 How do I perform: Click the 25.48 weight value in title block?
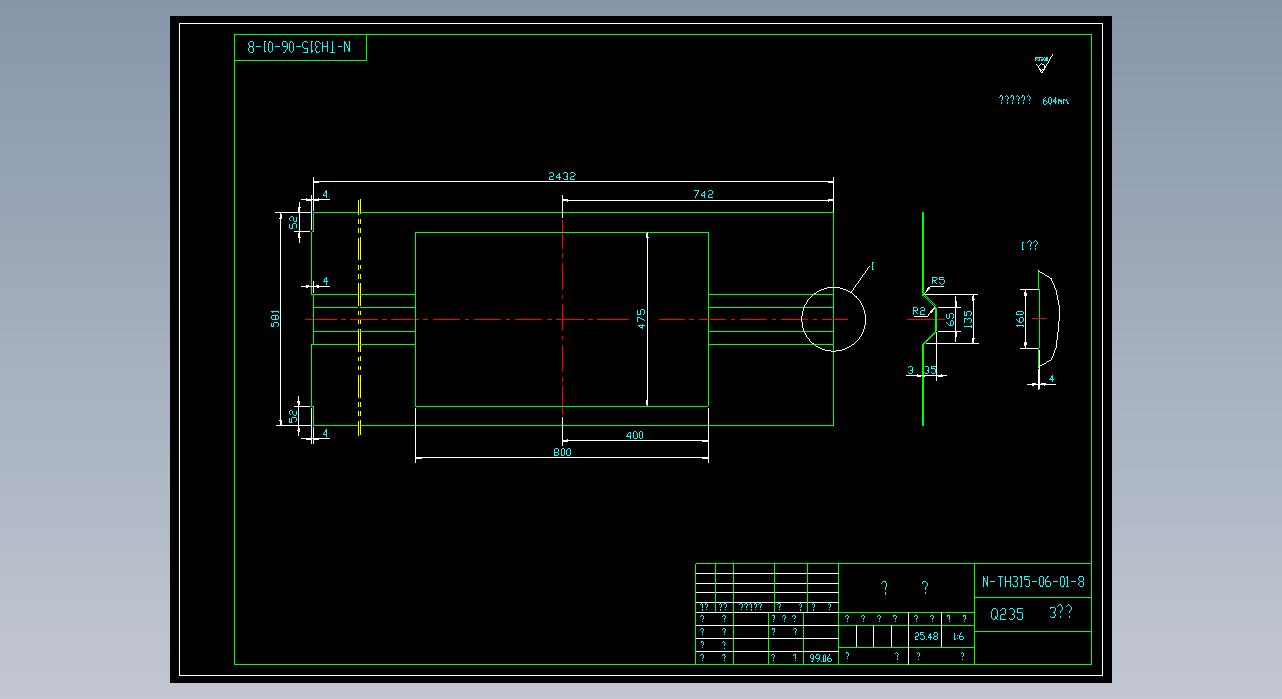click(925, 636)
